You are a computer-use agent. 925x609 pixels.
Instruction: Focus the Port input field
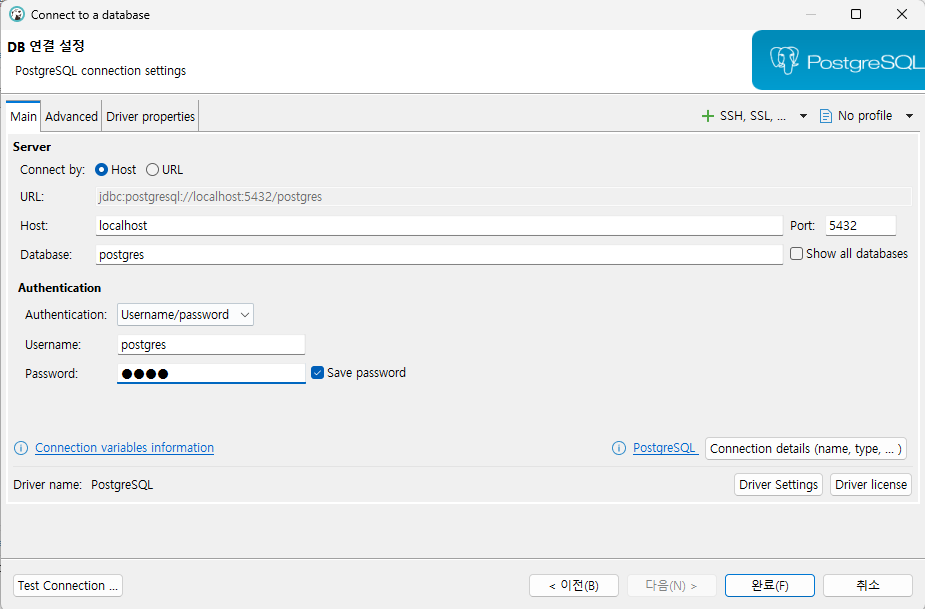click(861, 225)
